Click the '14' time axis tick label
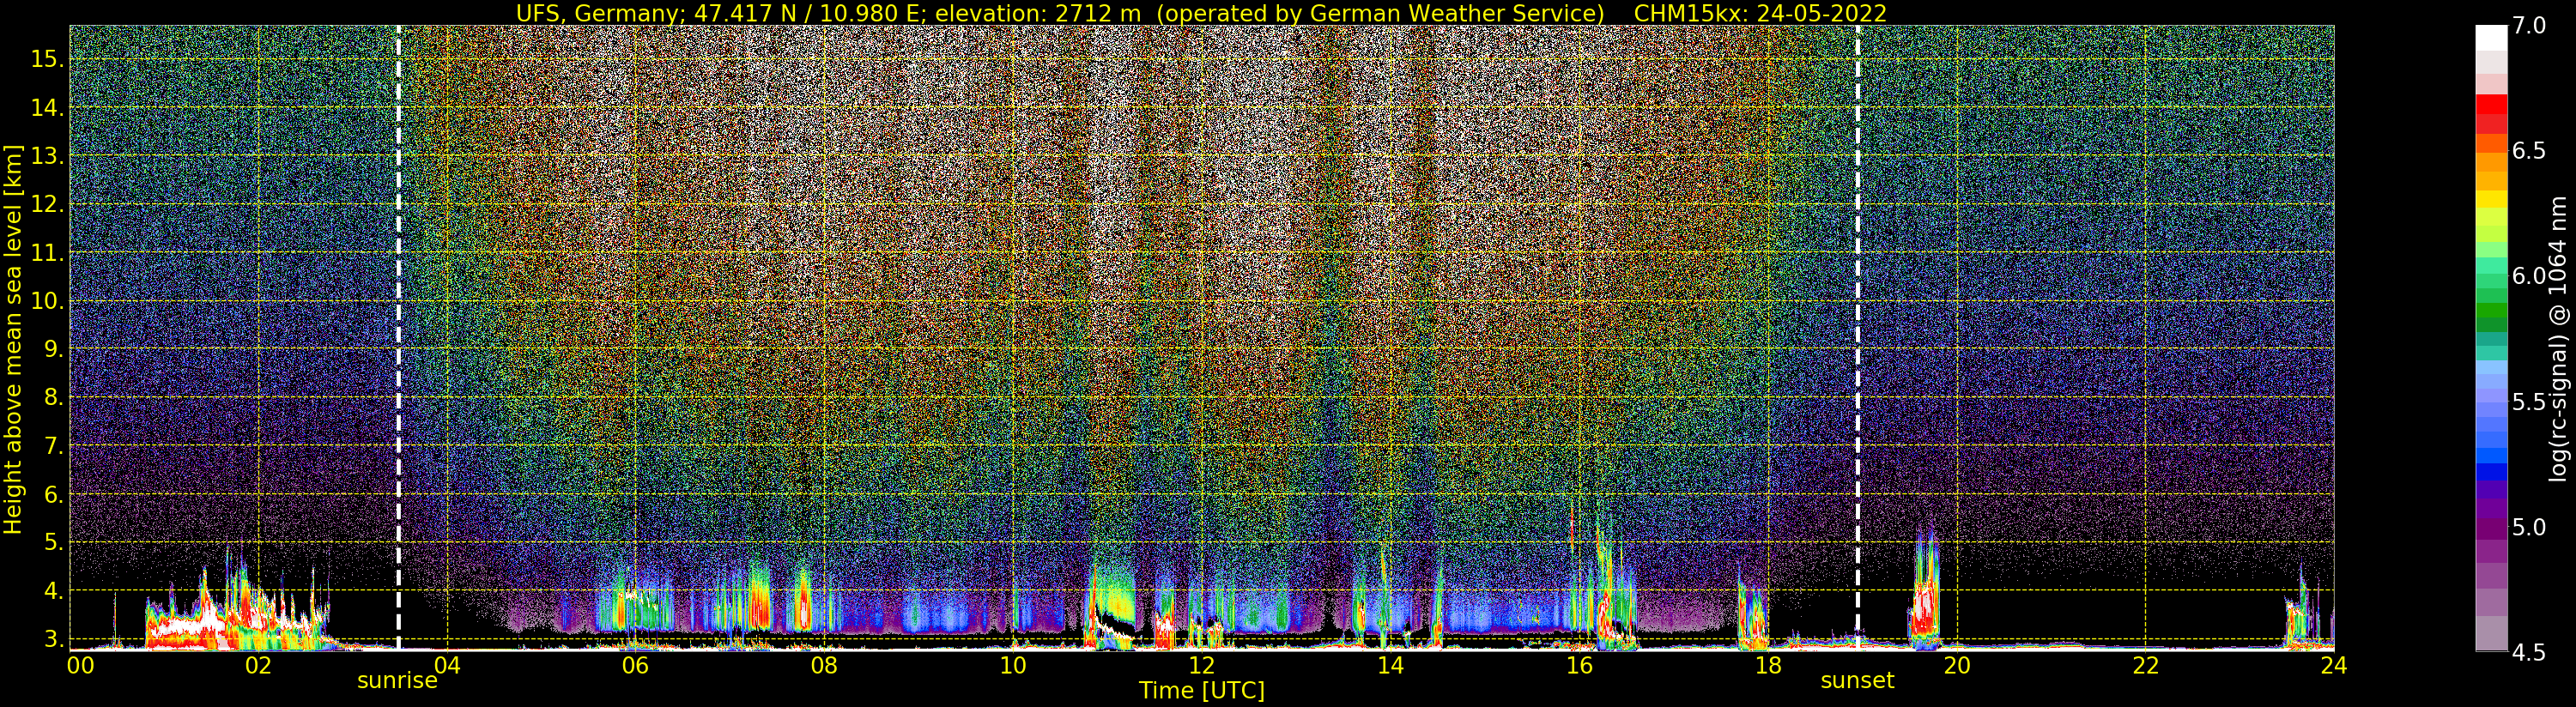2576x707 pixels. (x=1390, y=665)
